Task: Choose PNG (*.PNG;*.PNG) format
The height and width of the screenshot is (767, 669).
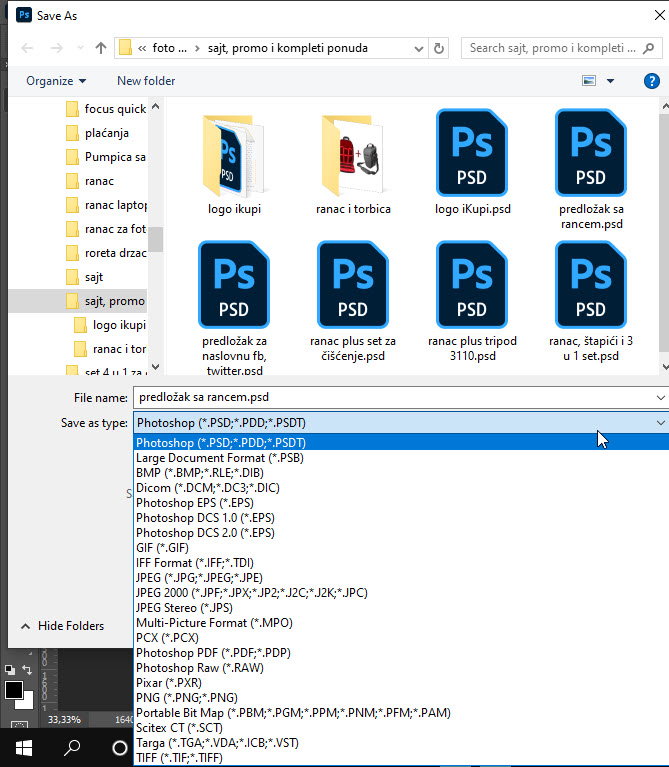Action: click(401, 698)
